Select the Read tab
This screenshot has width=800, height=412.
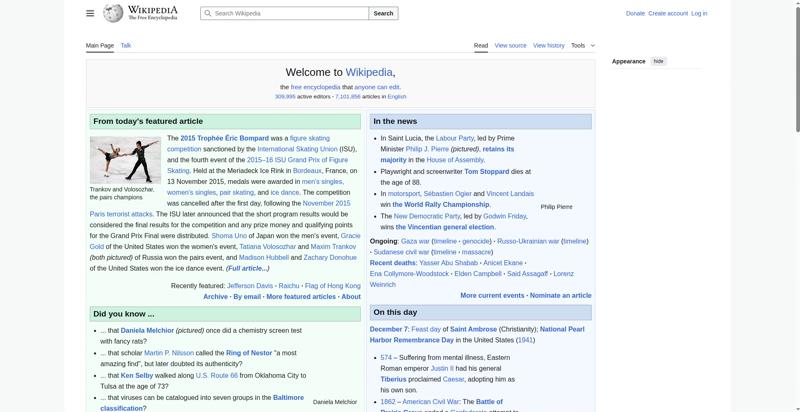pyautogui.click(x=481, y=45)
